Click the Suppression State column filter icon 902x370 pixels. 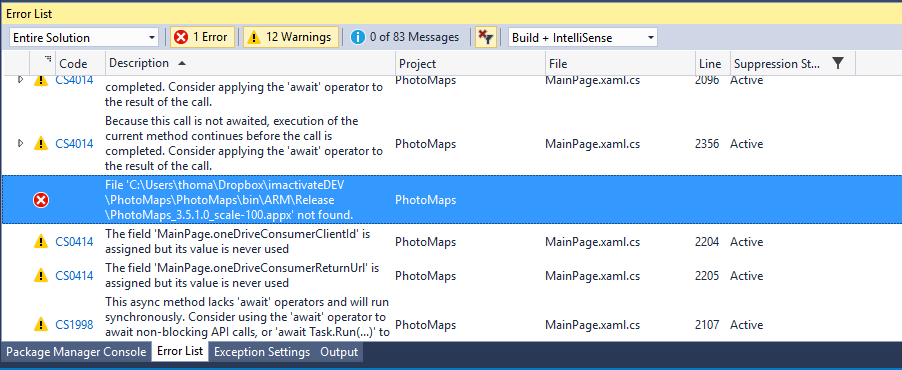tap(838, 63)
